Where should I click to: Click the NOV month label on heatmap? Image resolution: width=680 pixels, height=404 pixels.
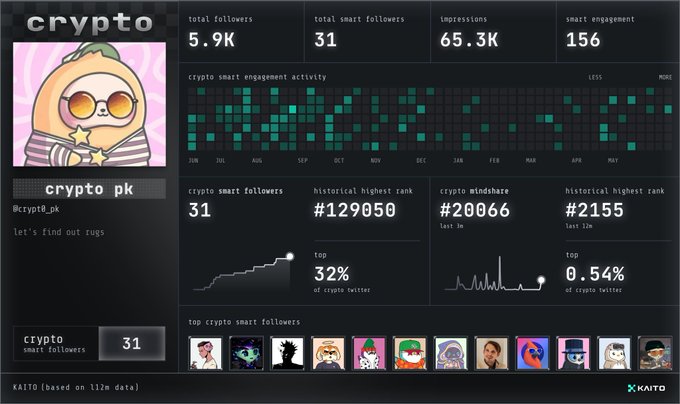pyautogui.click(x=376, y=160)
